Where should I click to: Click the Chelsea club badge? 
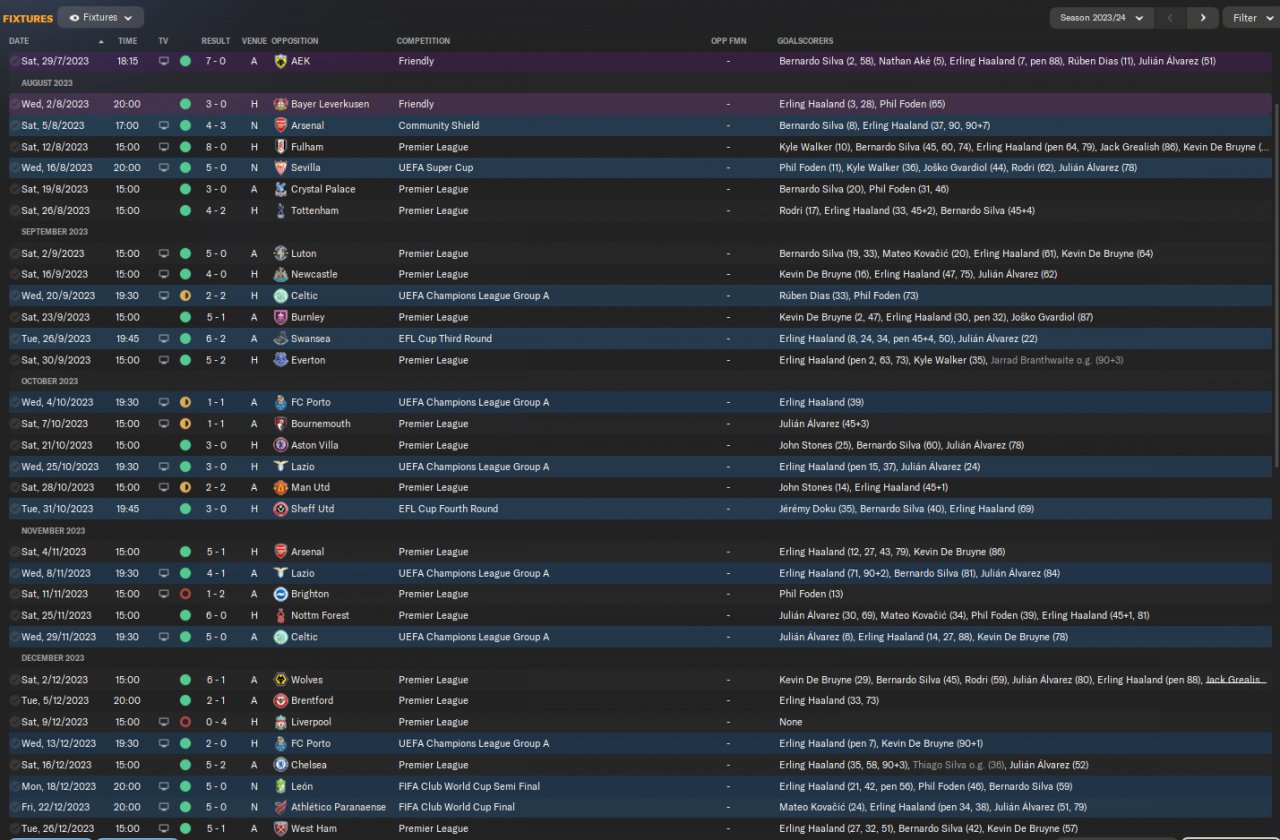(x=280, y=765)
